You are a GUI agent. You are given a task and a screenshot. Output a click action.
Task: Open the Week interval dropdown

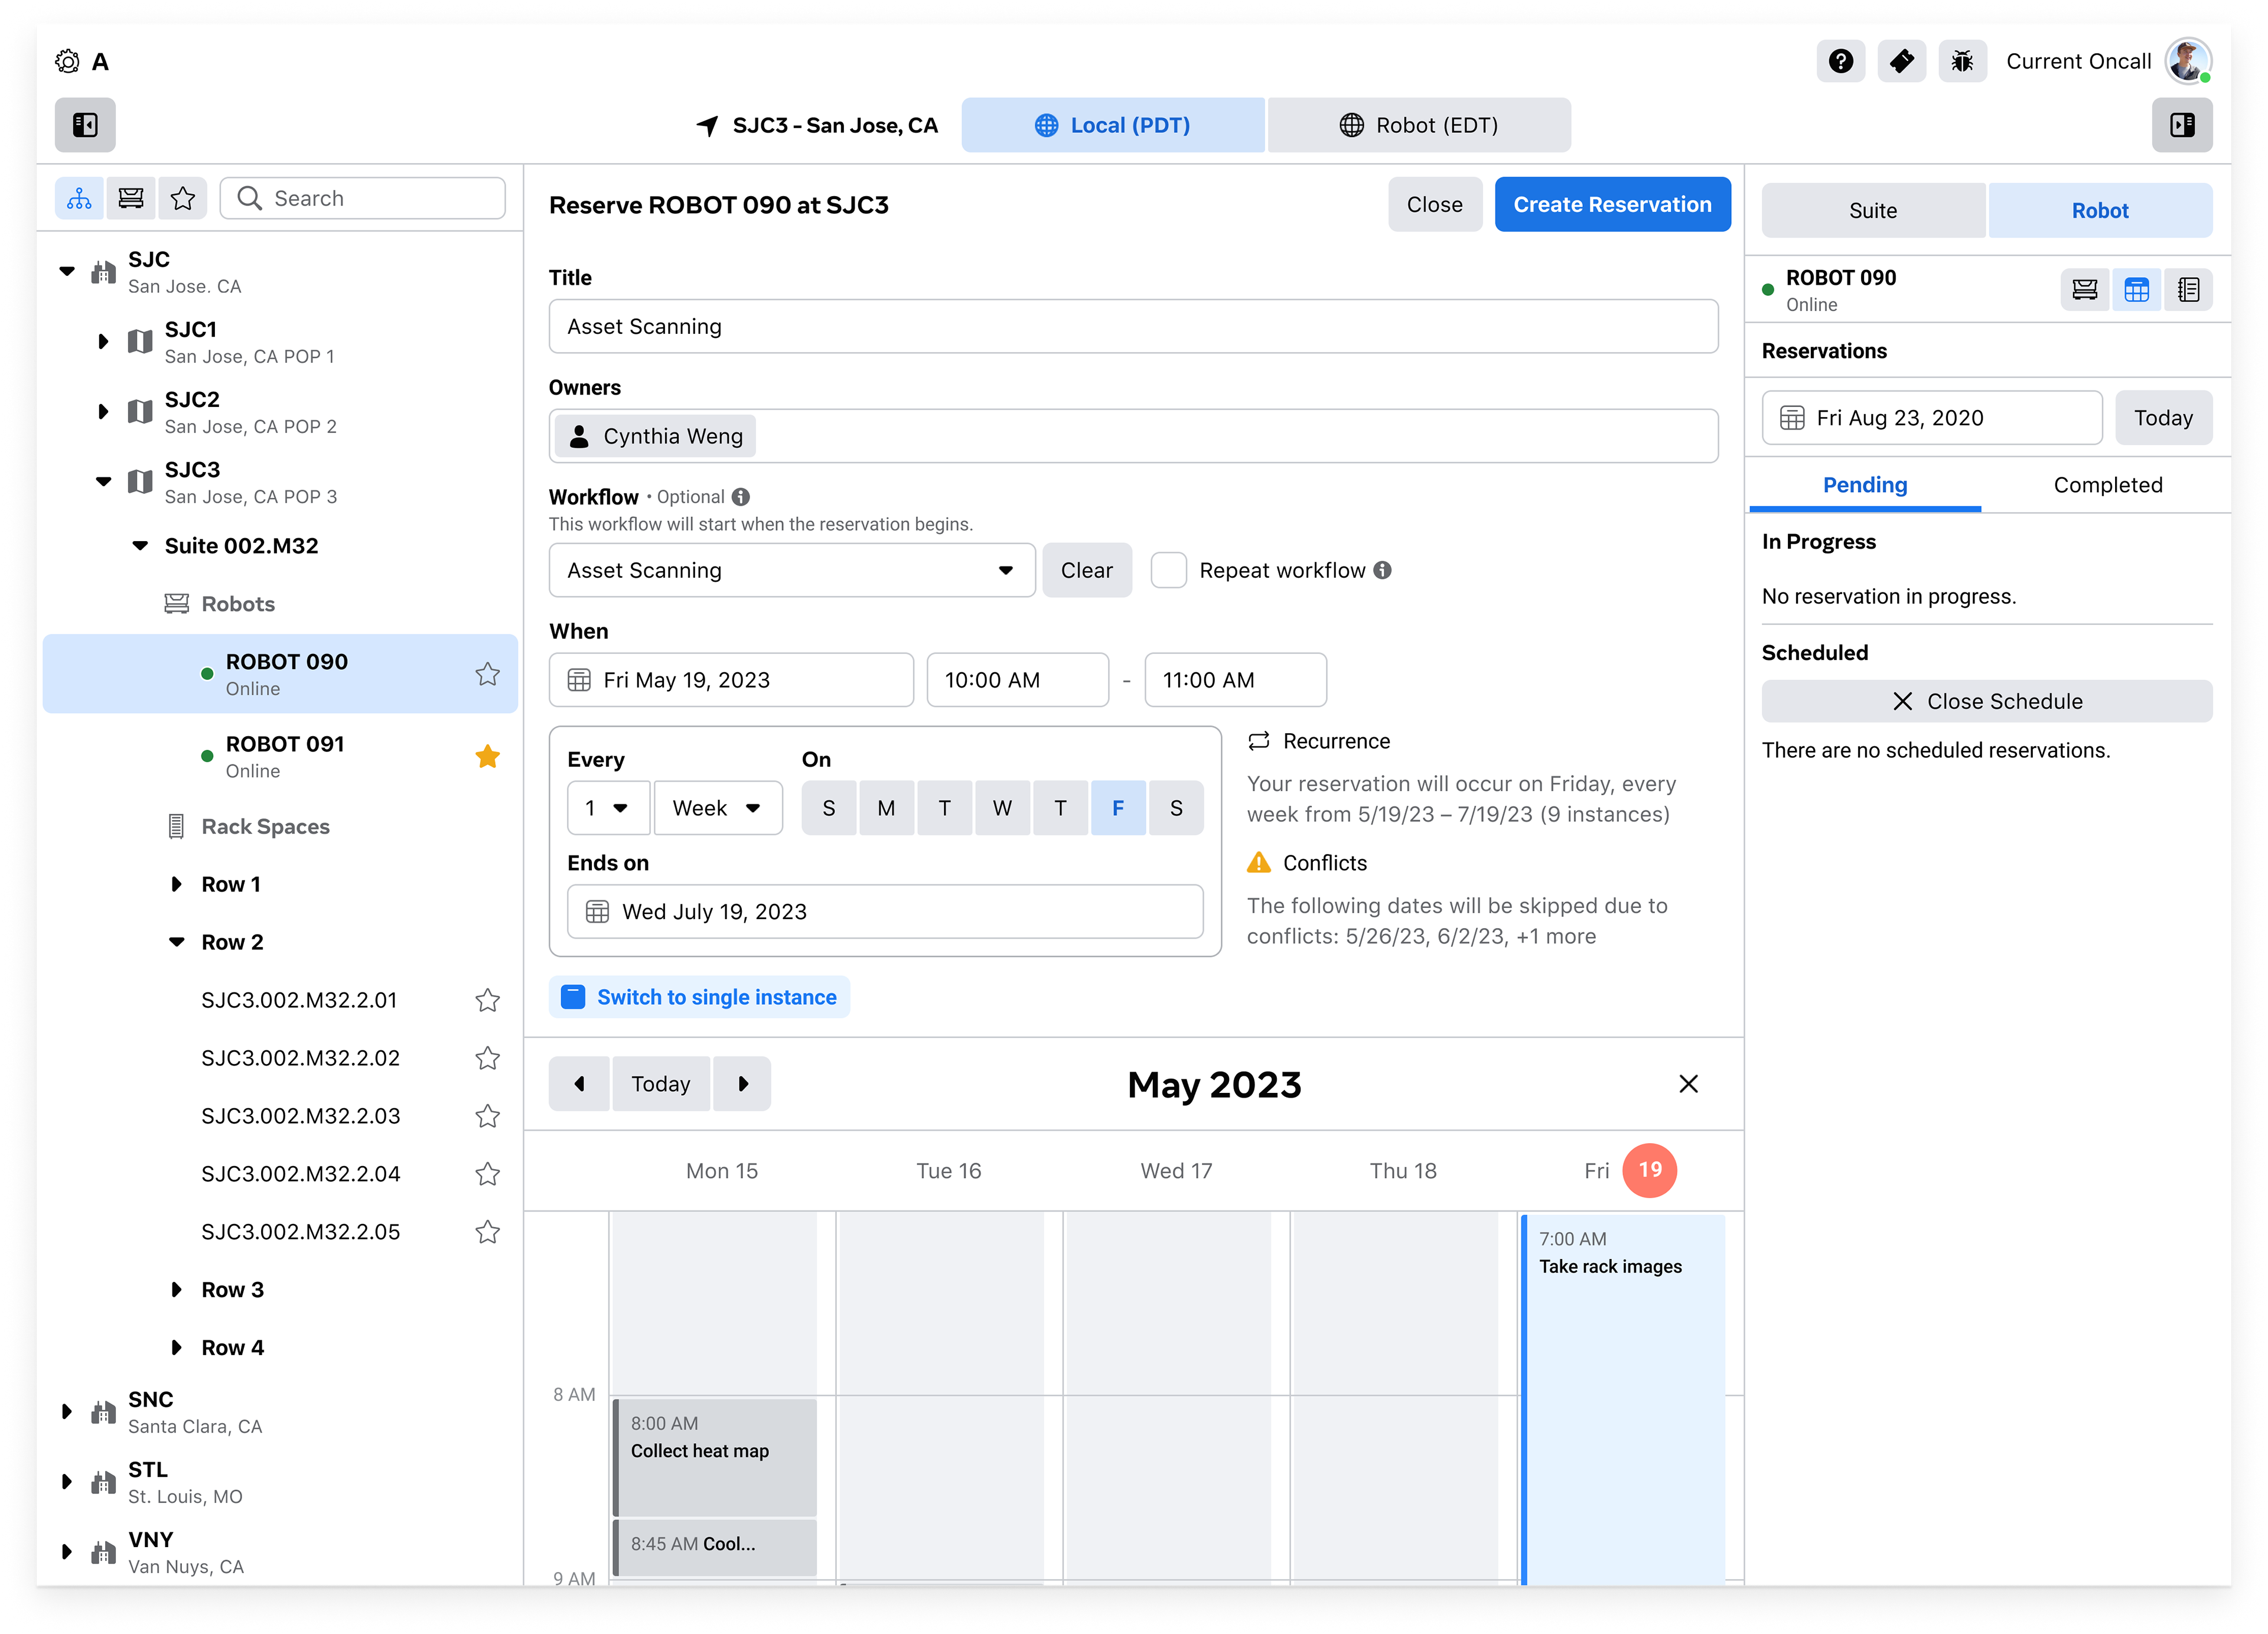point(718,808)
